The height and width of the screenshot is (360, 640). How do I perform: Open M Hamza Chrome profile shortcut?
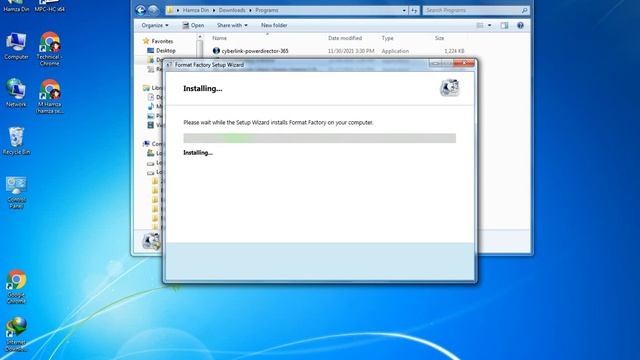(x=50, y=96)
